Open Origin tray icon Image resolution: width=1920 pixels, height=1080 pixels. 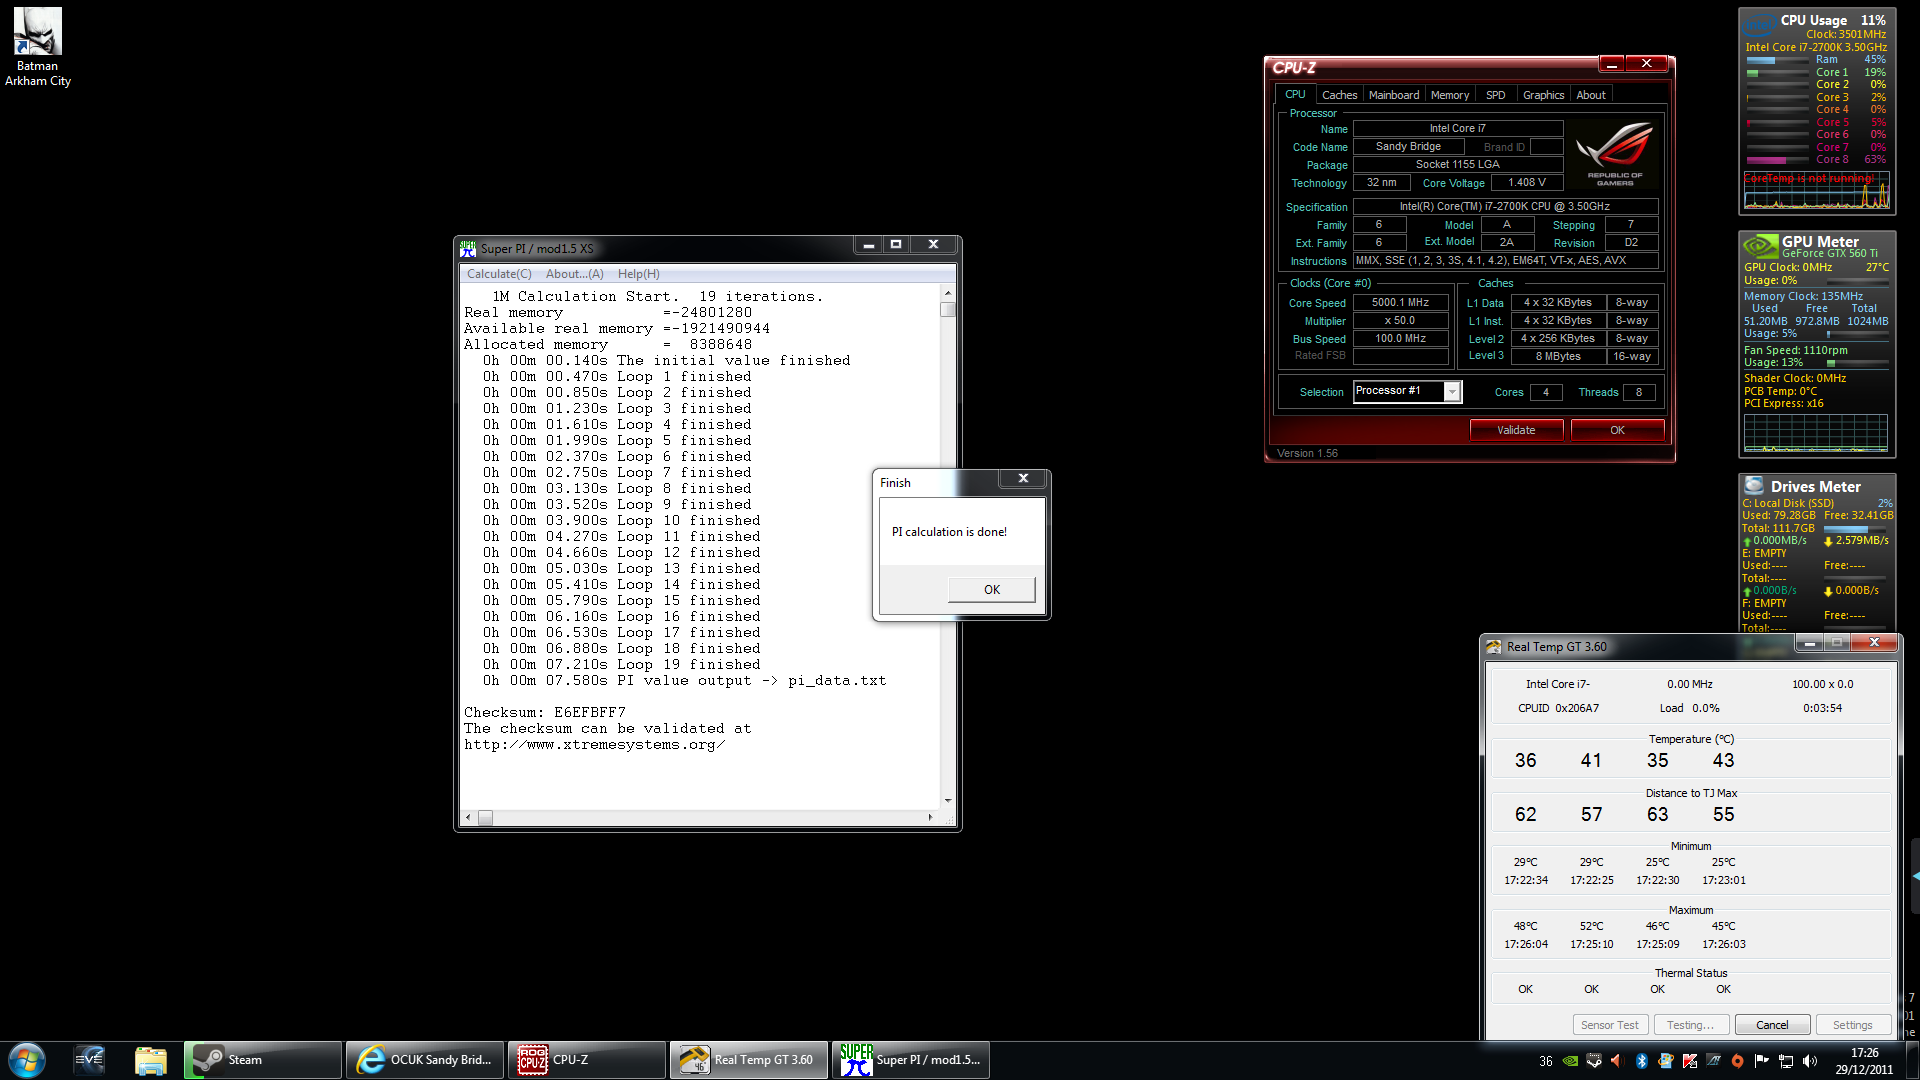point(1737,1061)
